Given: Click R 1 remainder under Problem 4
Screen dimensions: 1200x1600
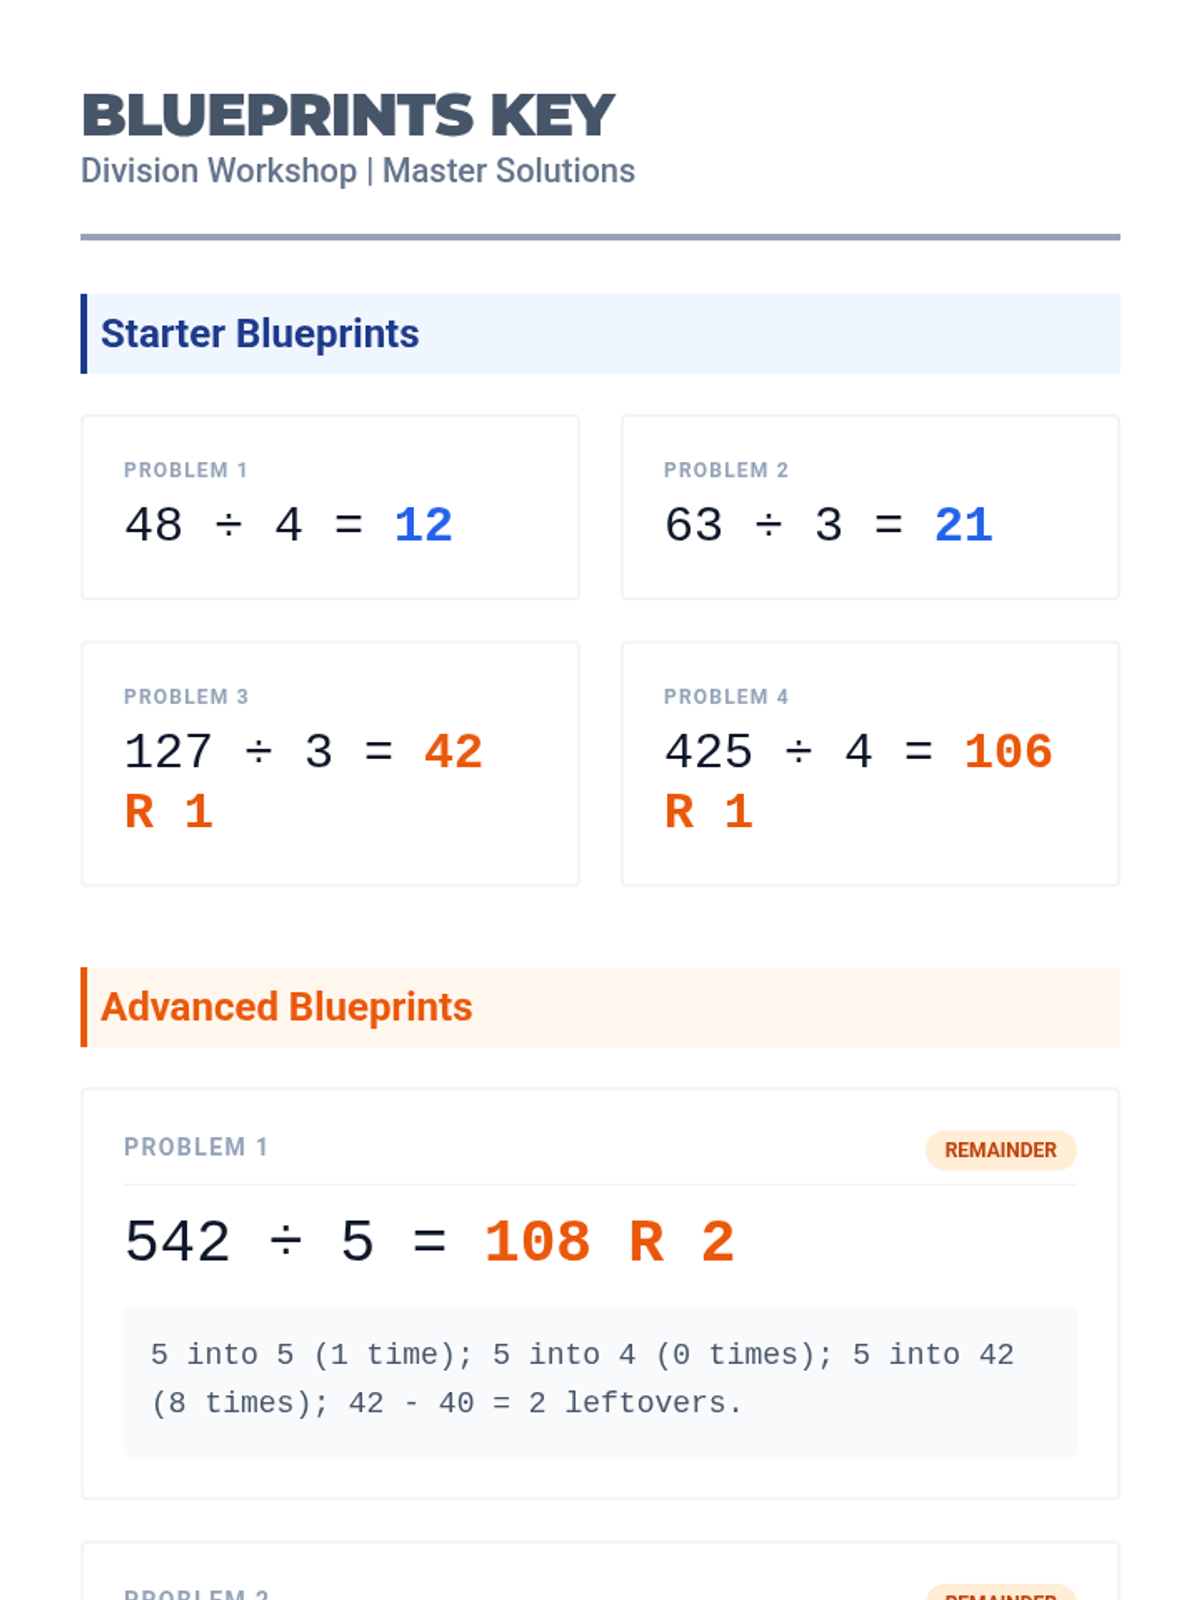Looking at the screenshot, I should [708, 811].
